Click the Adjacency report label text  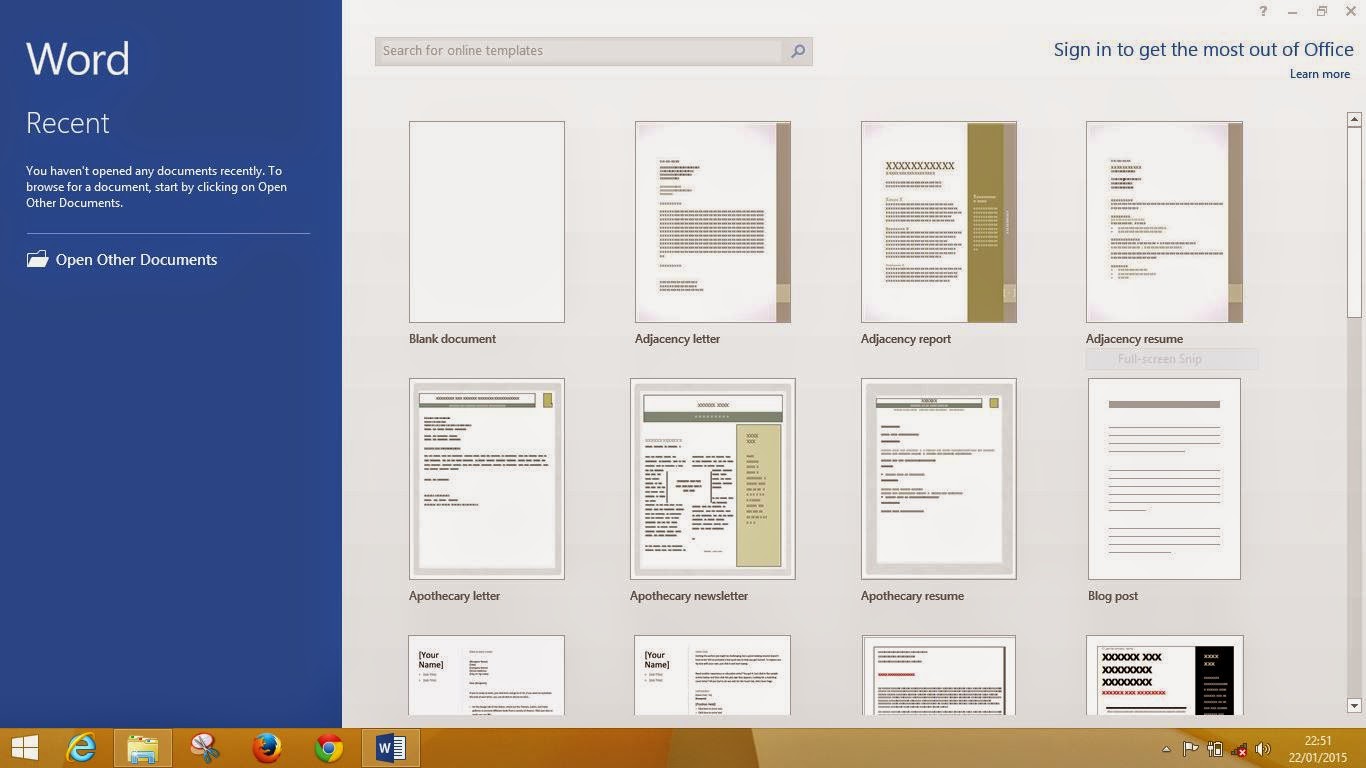coord(906,339)
